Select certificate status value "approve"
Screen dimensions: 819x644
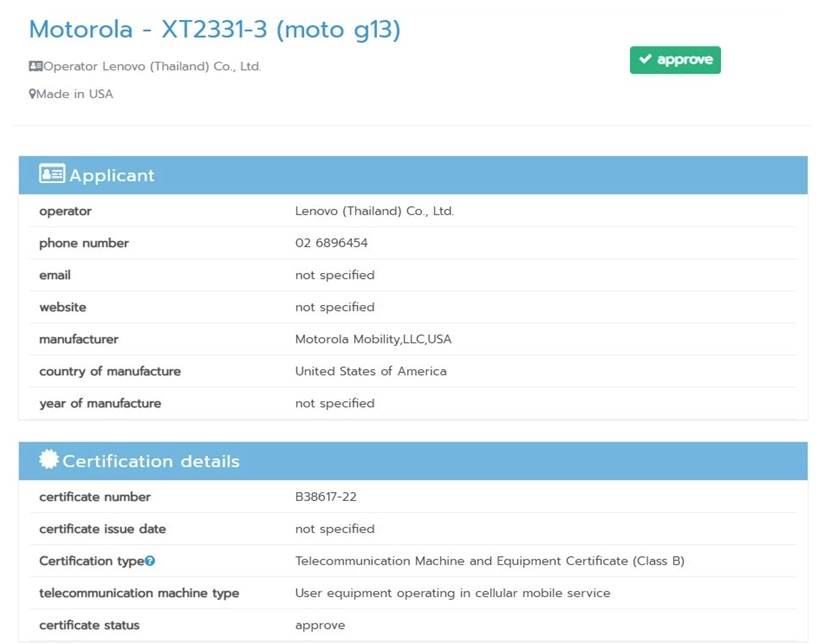[320, 626]
